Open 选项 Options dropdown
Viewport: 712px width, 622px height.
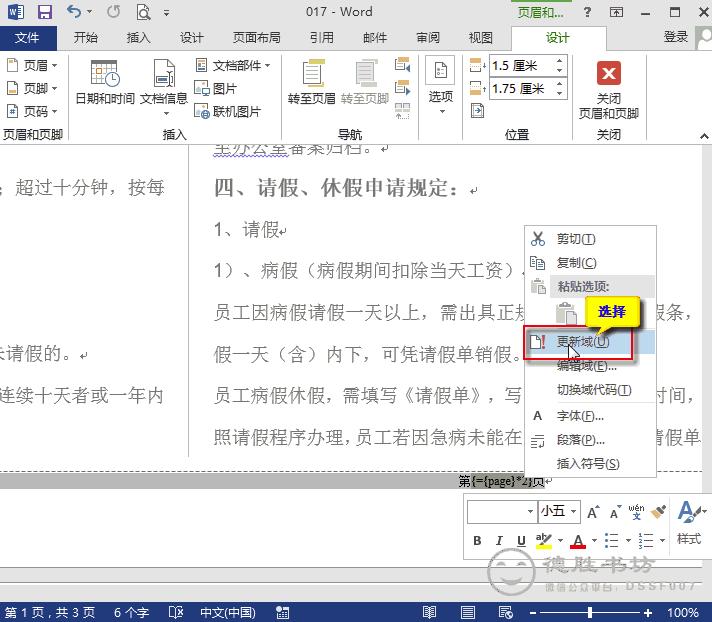pos(440,86)
